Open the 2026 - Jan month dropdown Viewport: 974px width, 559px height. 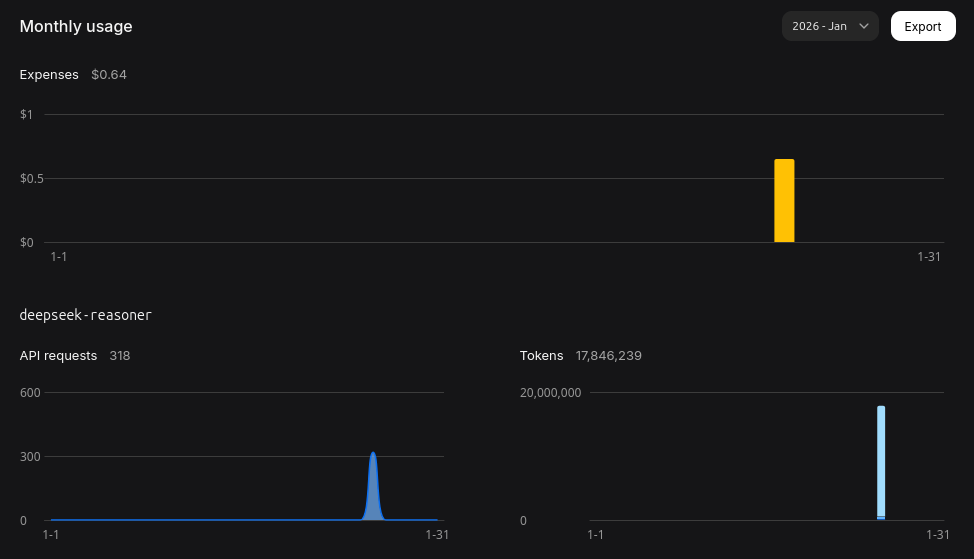click(820, 26)
